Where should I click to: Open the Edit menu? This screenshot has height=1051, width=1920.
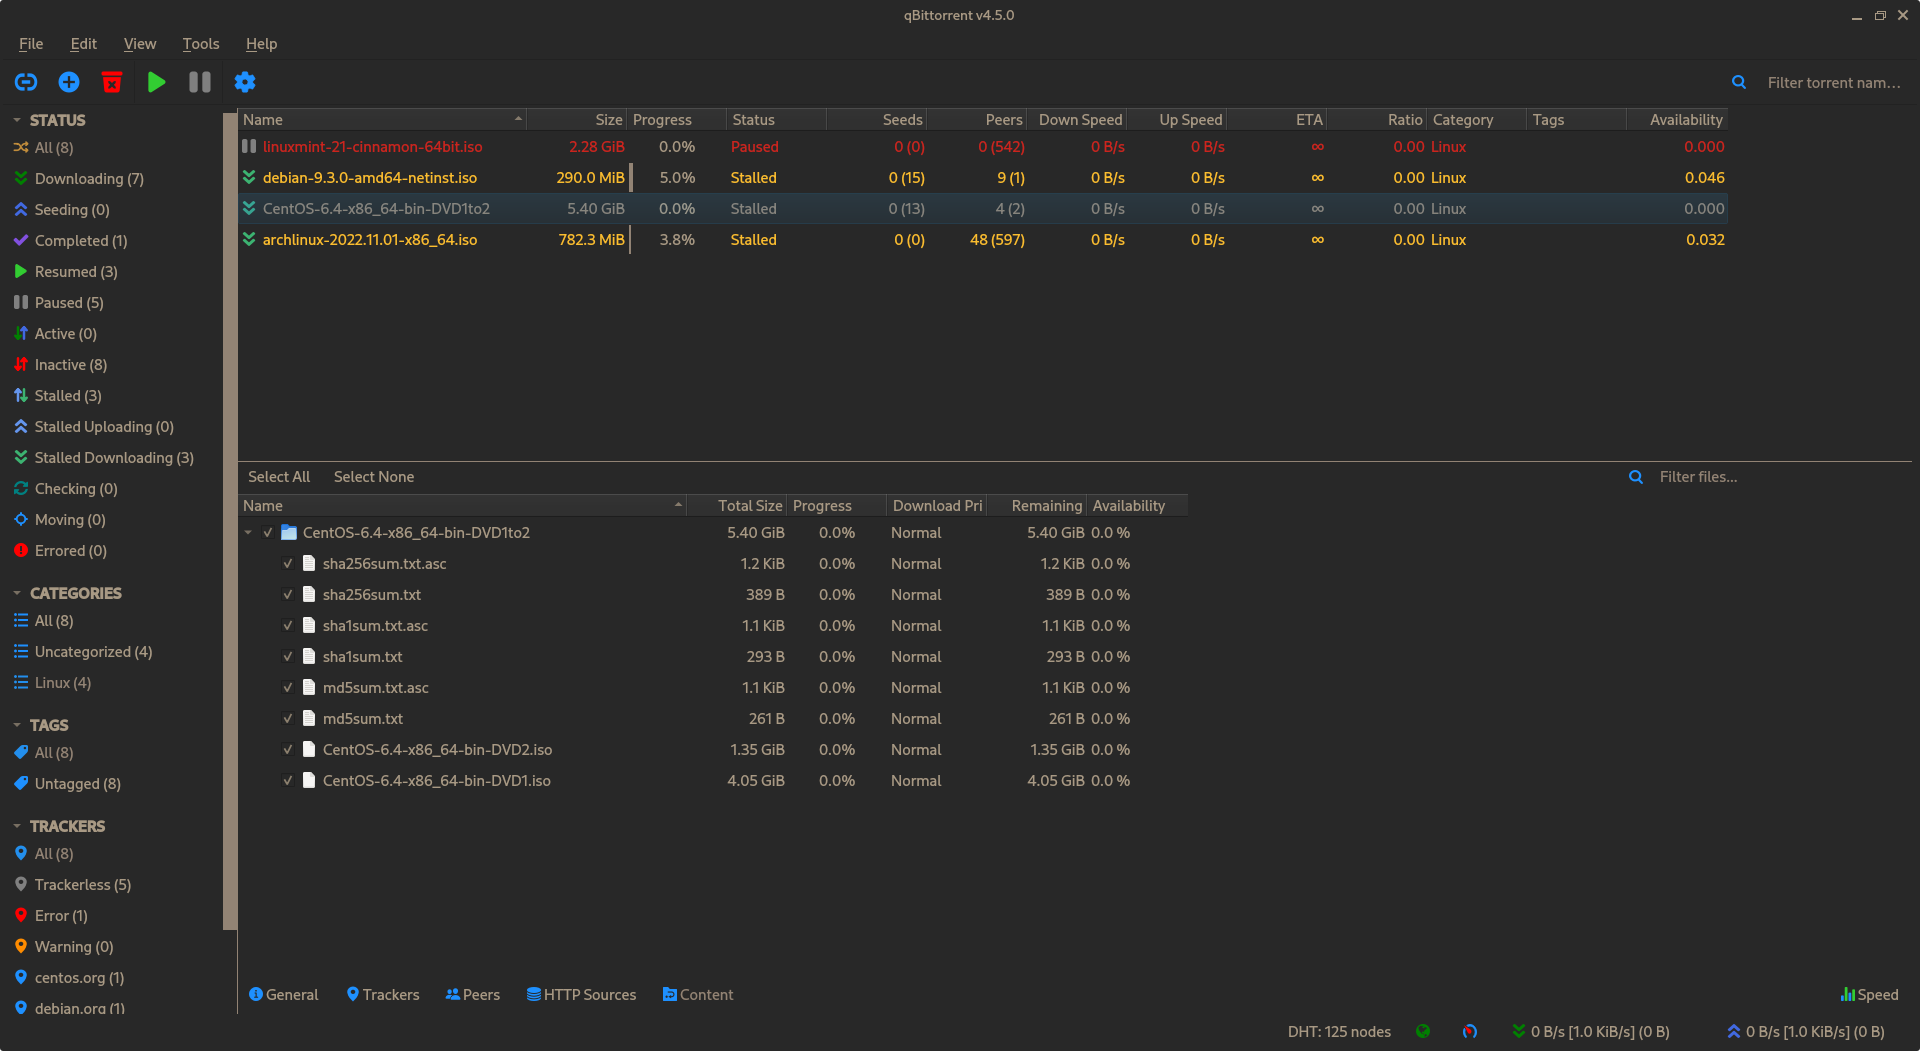pyautogui.click(x=83, y=43)
